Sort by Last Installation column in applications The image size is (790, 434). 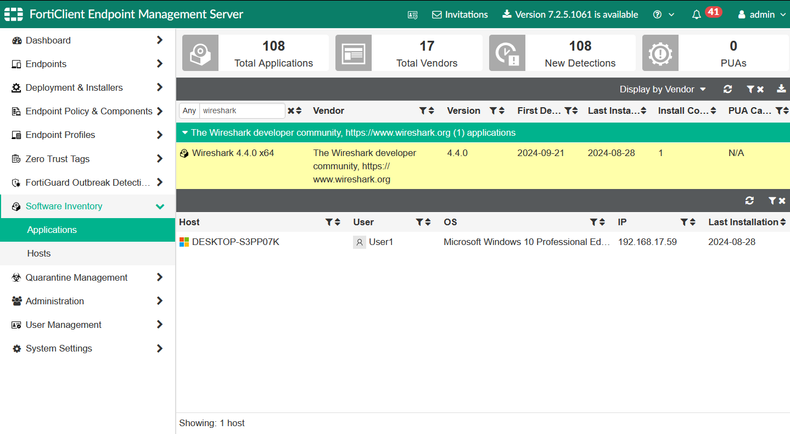click(x=644, y=111)
